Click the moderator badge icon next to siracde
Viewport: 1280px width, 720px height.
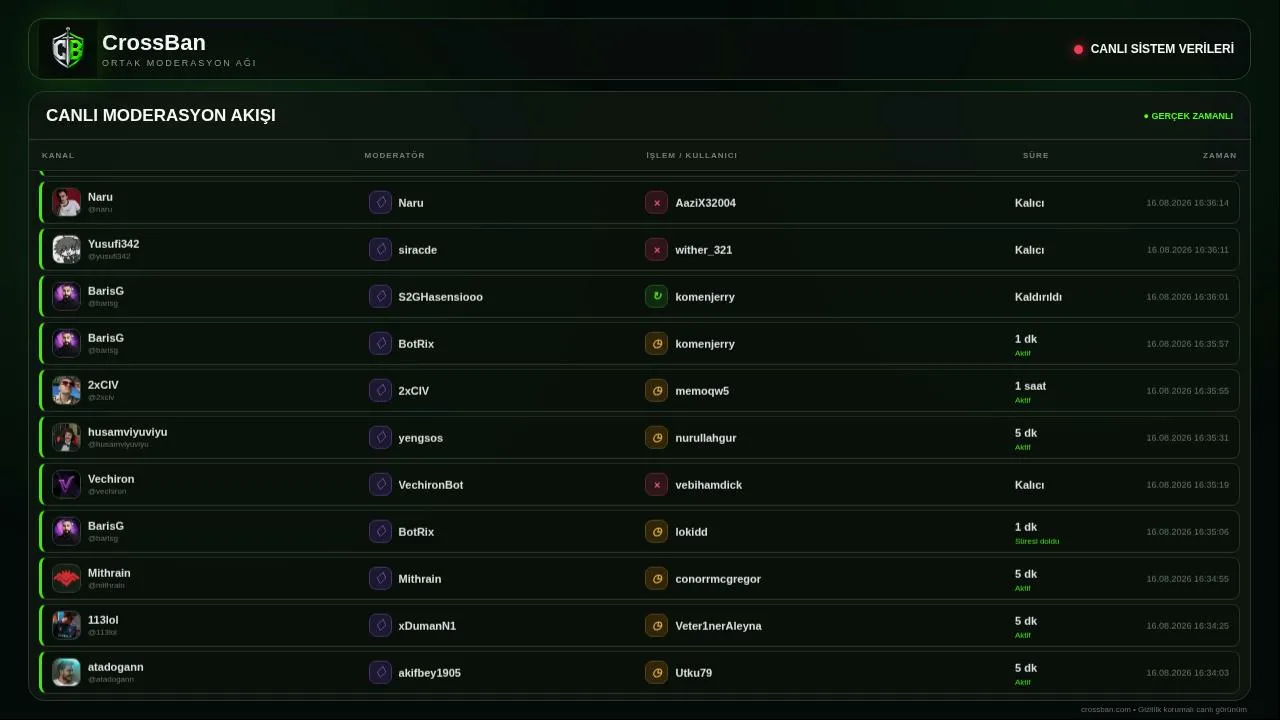pyautogui.click(x=380, y=250)
